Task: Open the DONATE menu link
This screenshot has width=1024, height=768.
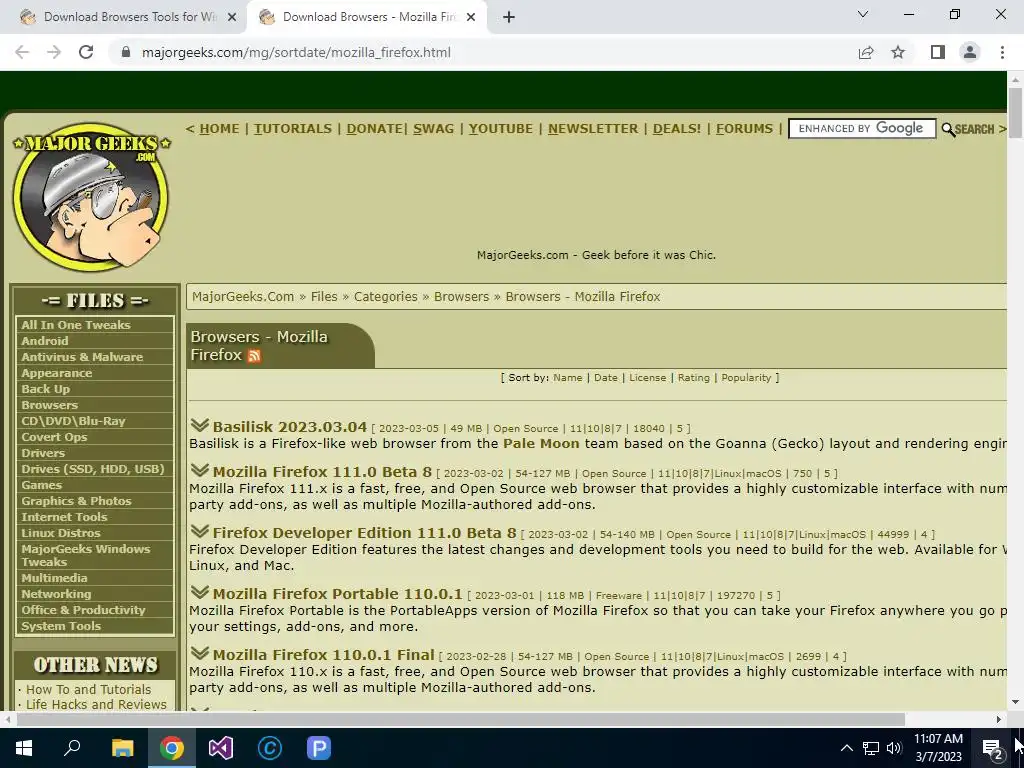Action: (x=374, y=129)
